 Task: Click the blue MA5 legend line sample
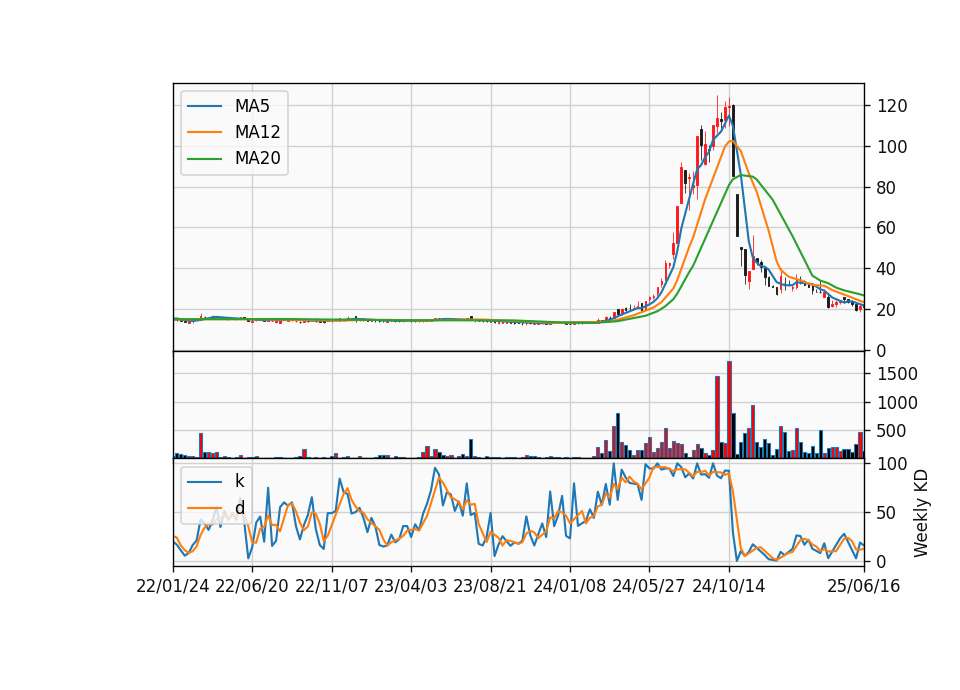tap(204, 106)
